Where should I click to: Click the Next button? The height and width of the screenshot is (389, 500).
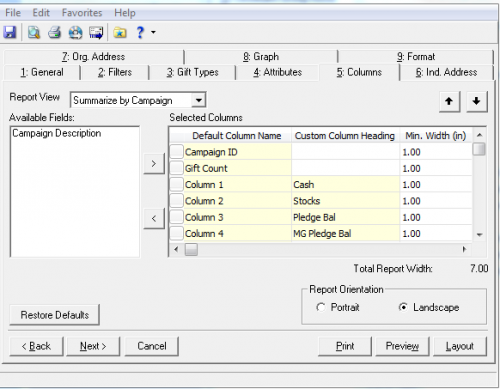click(x=93, y=346)
